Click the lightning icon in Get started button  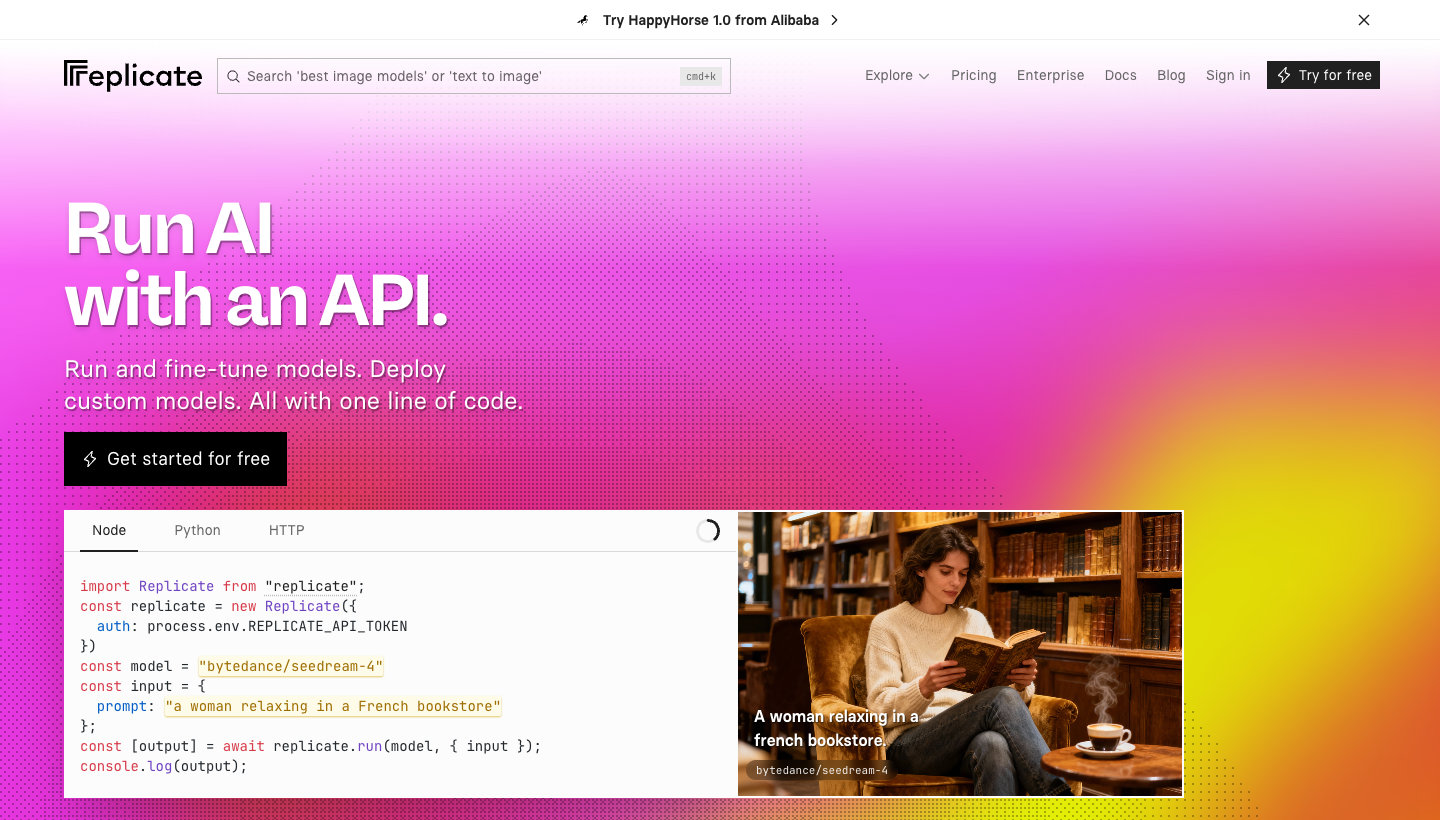(x=90, y=459)
